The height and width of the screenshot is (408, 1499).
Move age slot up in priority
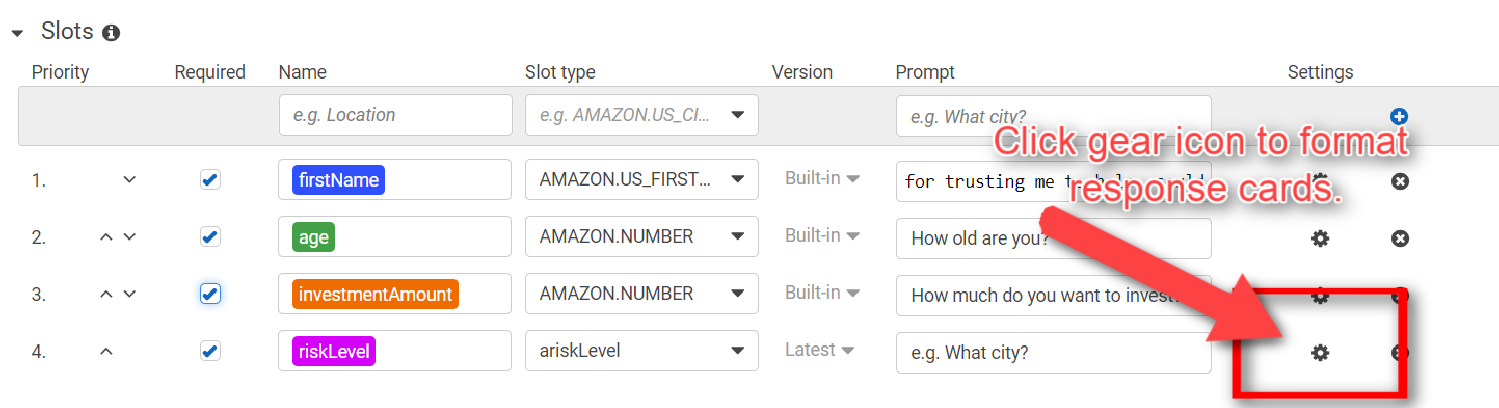coord(107,238)
